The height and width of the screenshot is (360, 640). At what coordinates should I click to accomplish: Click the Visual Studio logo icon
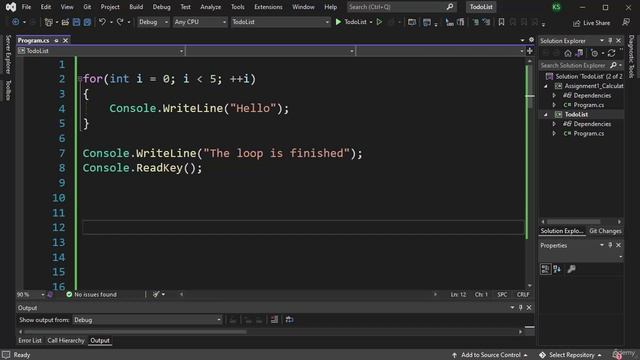point(11,7)
